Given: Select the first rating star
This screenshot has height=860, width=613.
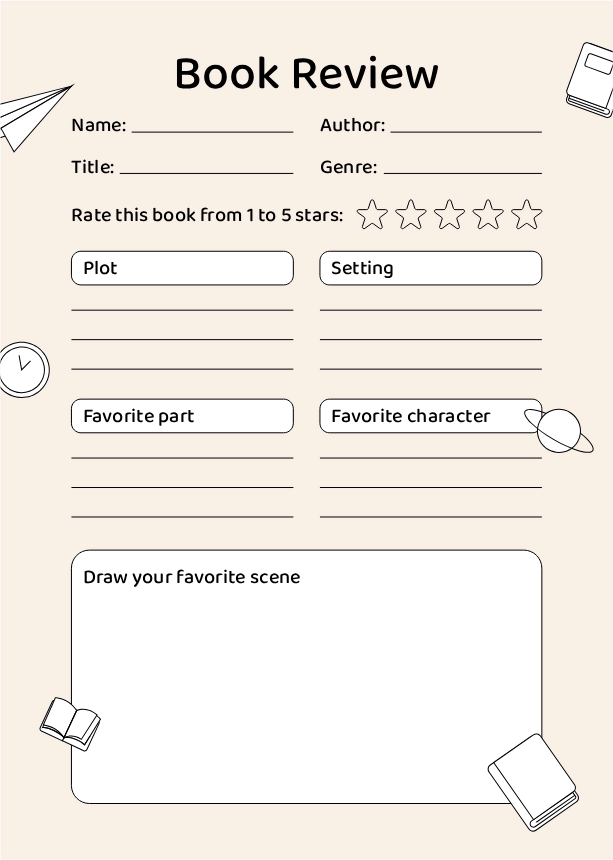Looking at the screenshot, I should (x=372, y=214).
